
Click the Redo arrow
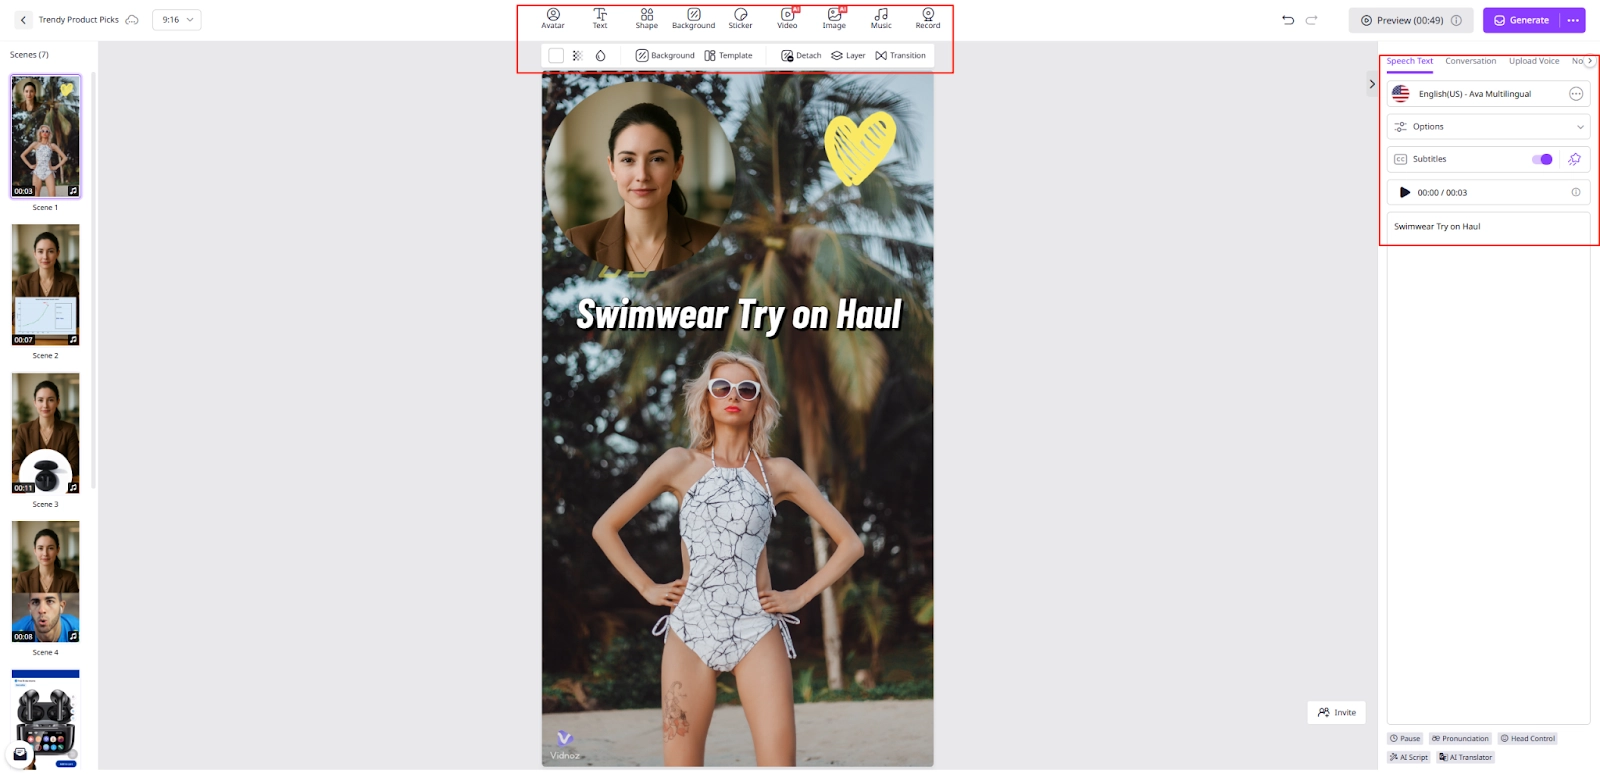[x=1311, y=20]
